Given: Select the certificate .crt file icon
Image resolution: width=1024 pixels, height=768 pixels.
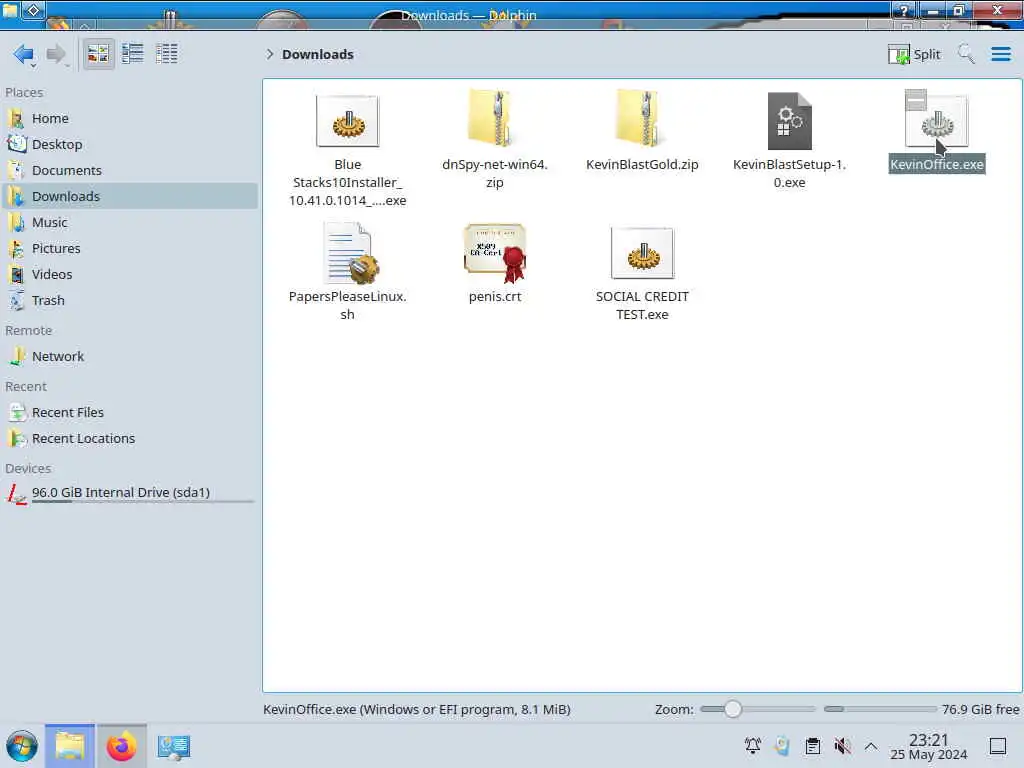Looking at the screenshot, I should (x=494, y=253).
